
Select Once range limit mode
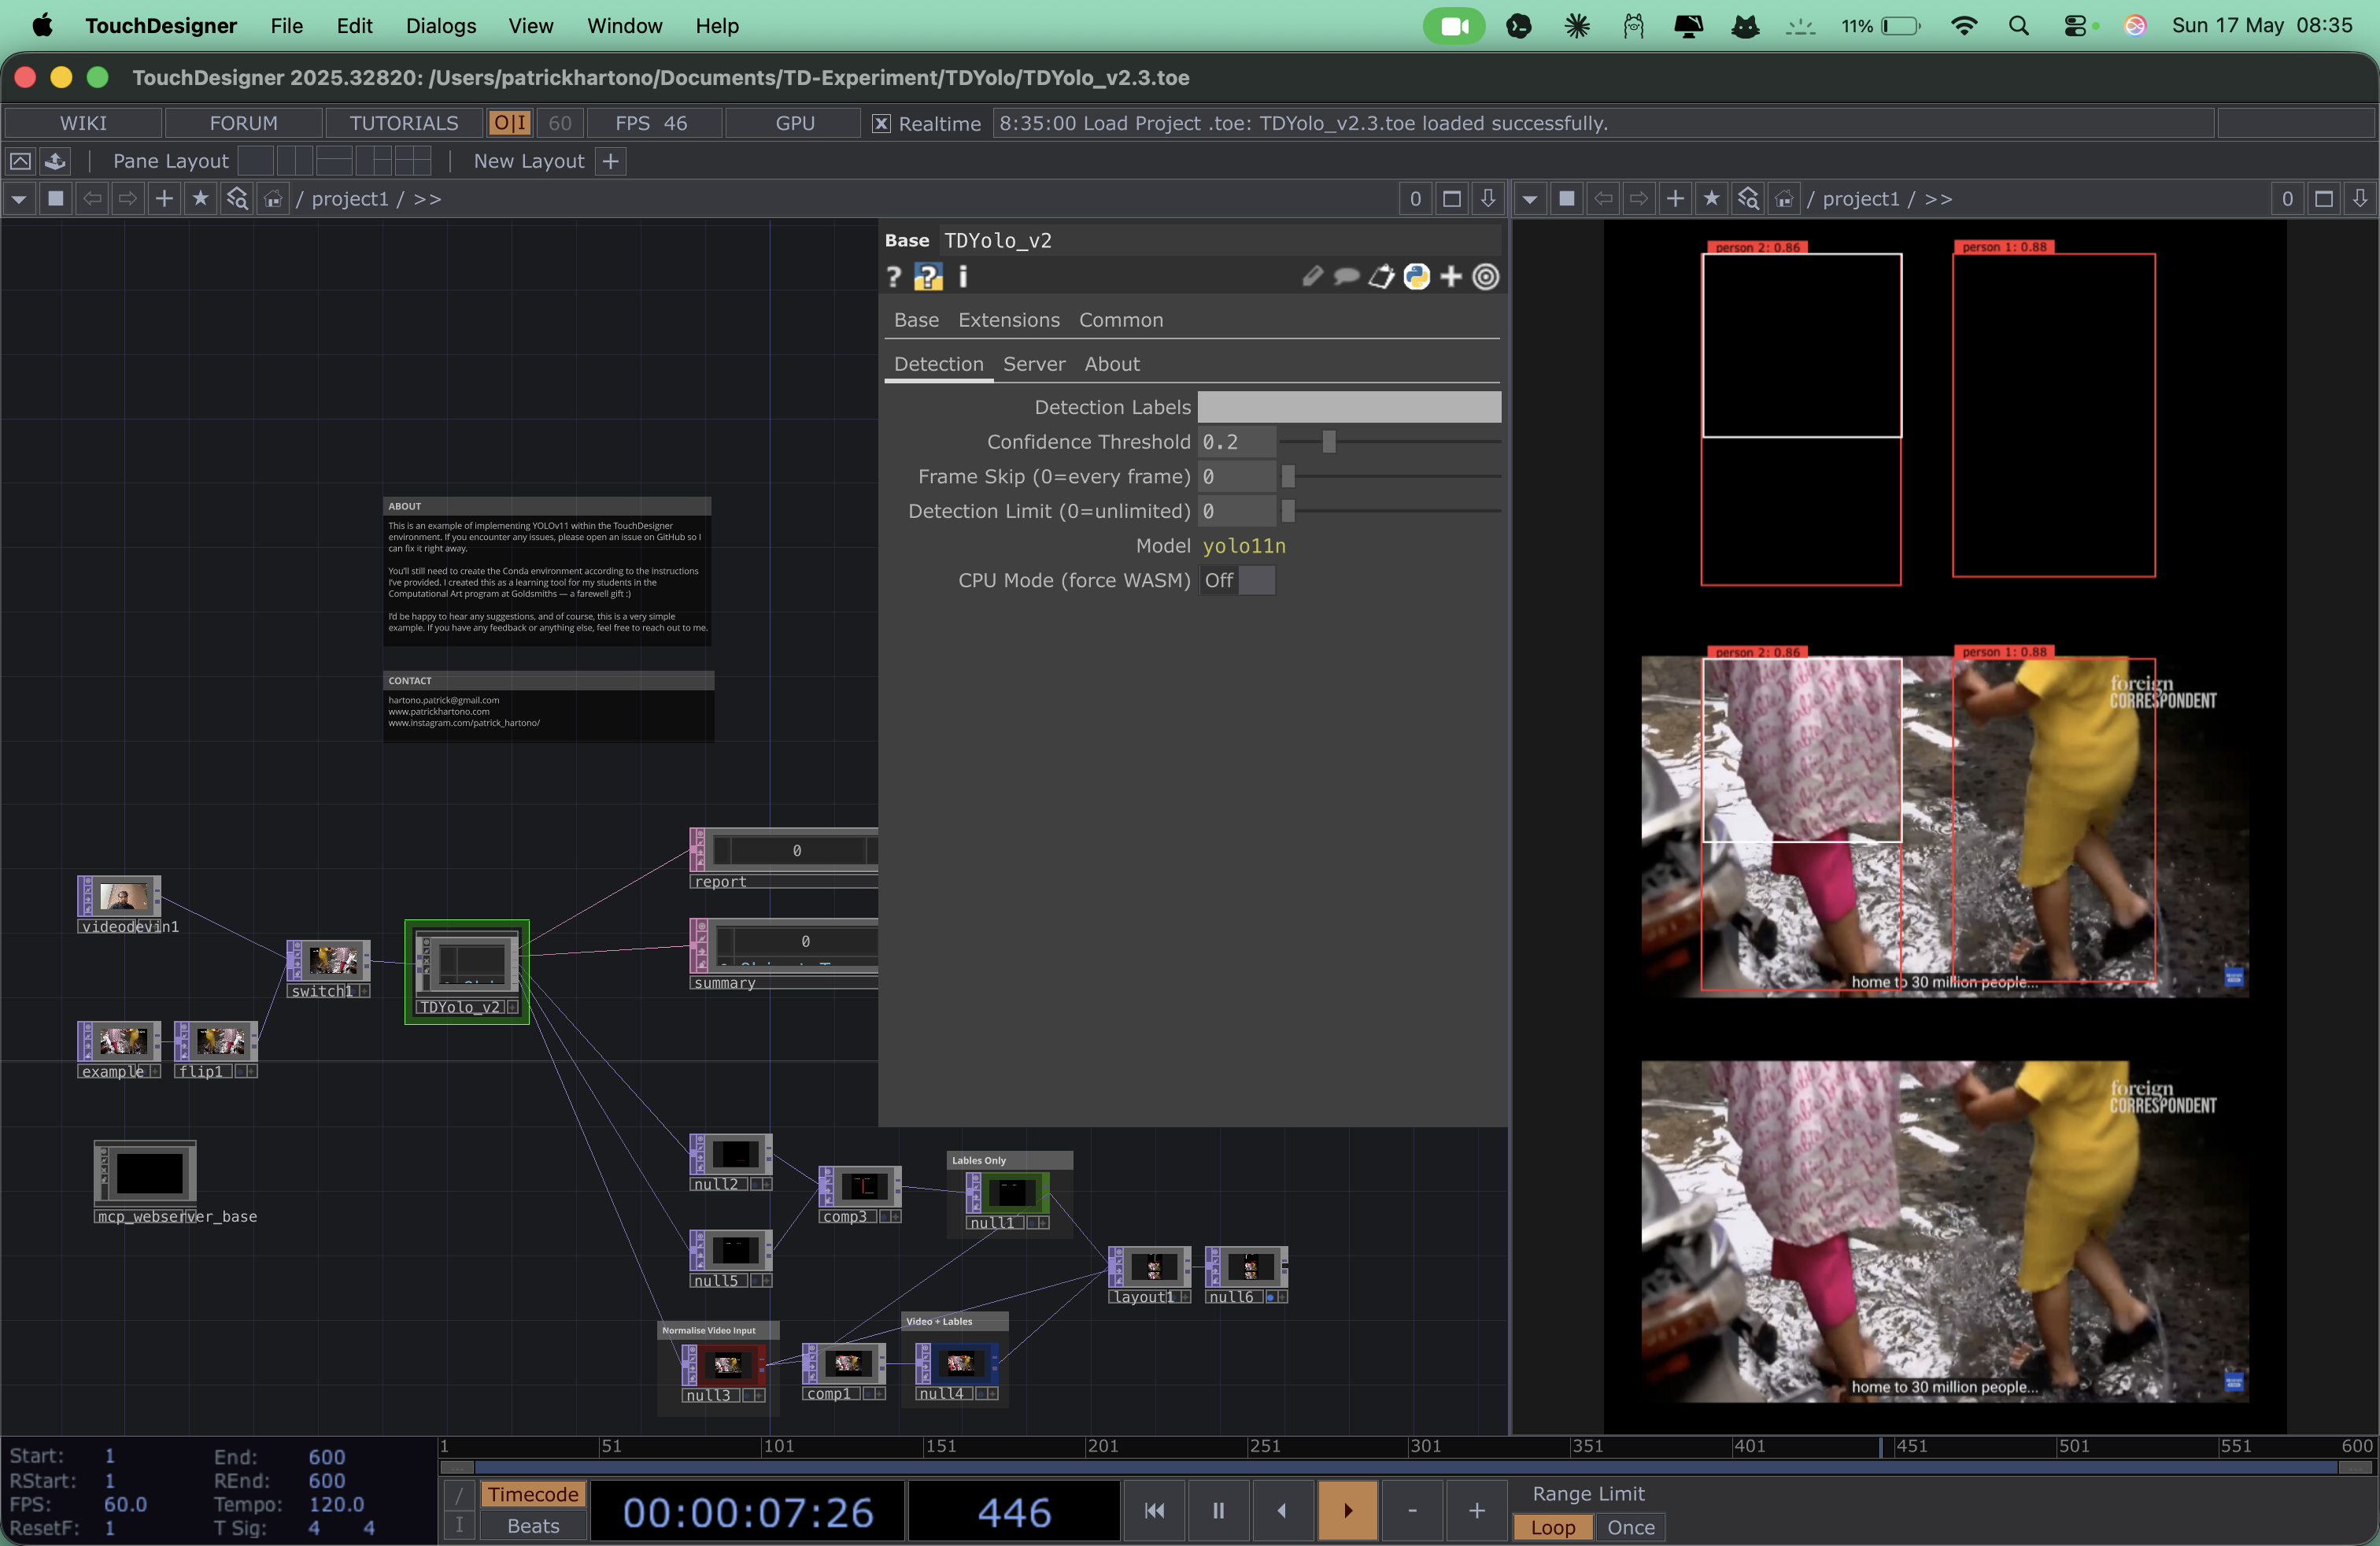click(1631, 1527)
